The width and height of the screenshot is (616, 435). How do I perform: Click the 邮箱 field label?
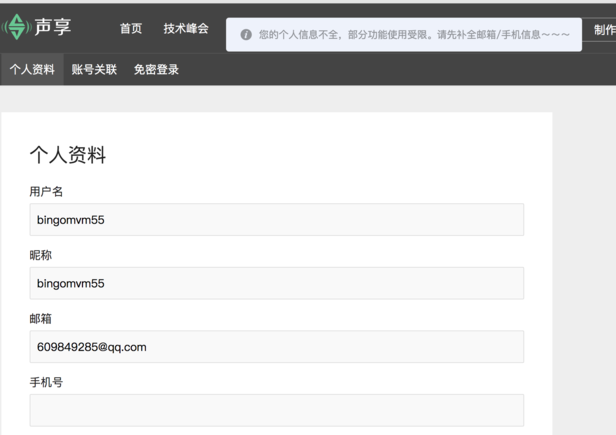click(x=40, y=319)
